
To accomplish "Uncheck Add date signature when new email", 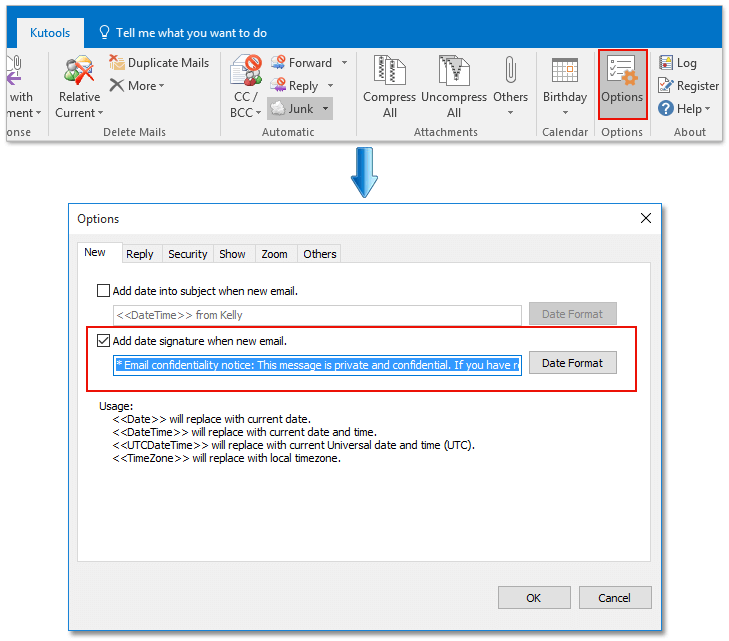I will point(103,341).
